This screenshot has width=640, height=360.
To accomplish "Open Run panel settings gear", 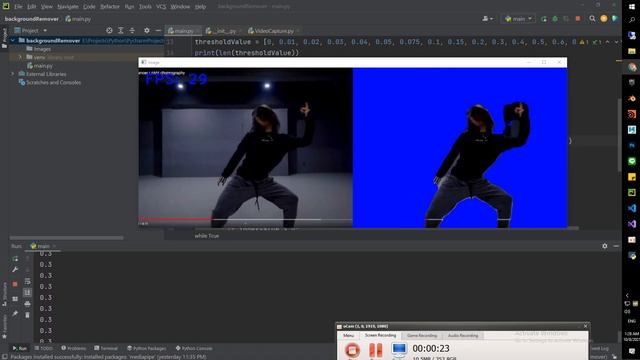I will pyautogui.click(x=604, y=246).
